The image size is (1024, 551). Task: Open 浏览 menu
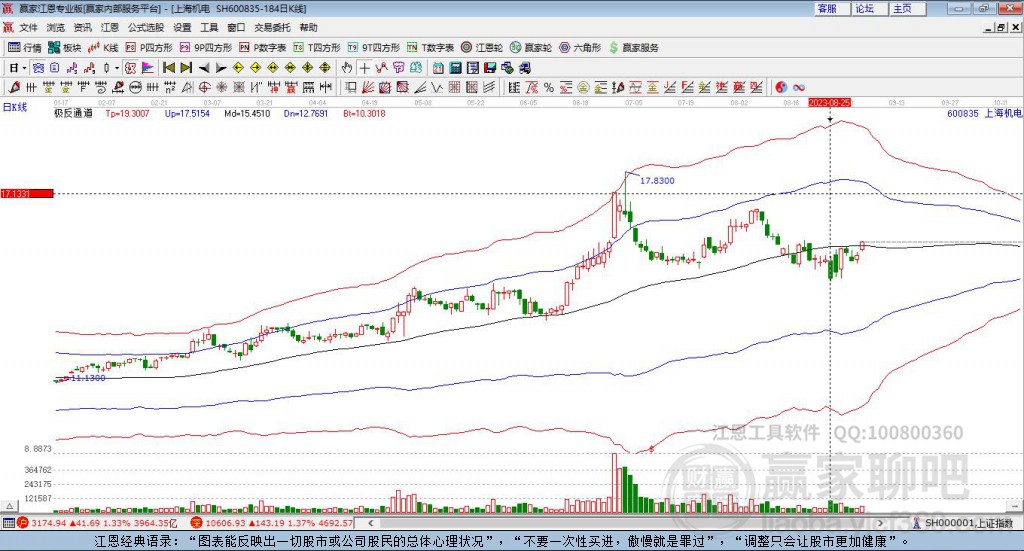(56, 27)
